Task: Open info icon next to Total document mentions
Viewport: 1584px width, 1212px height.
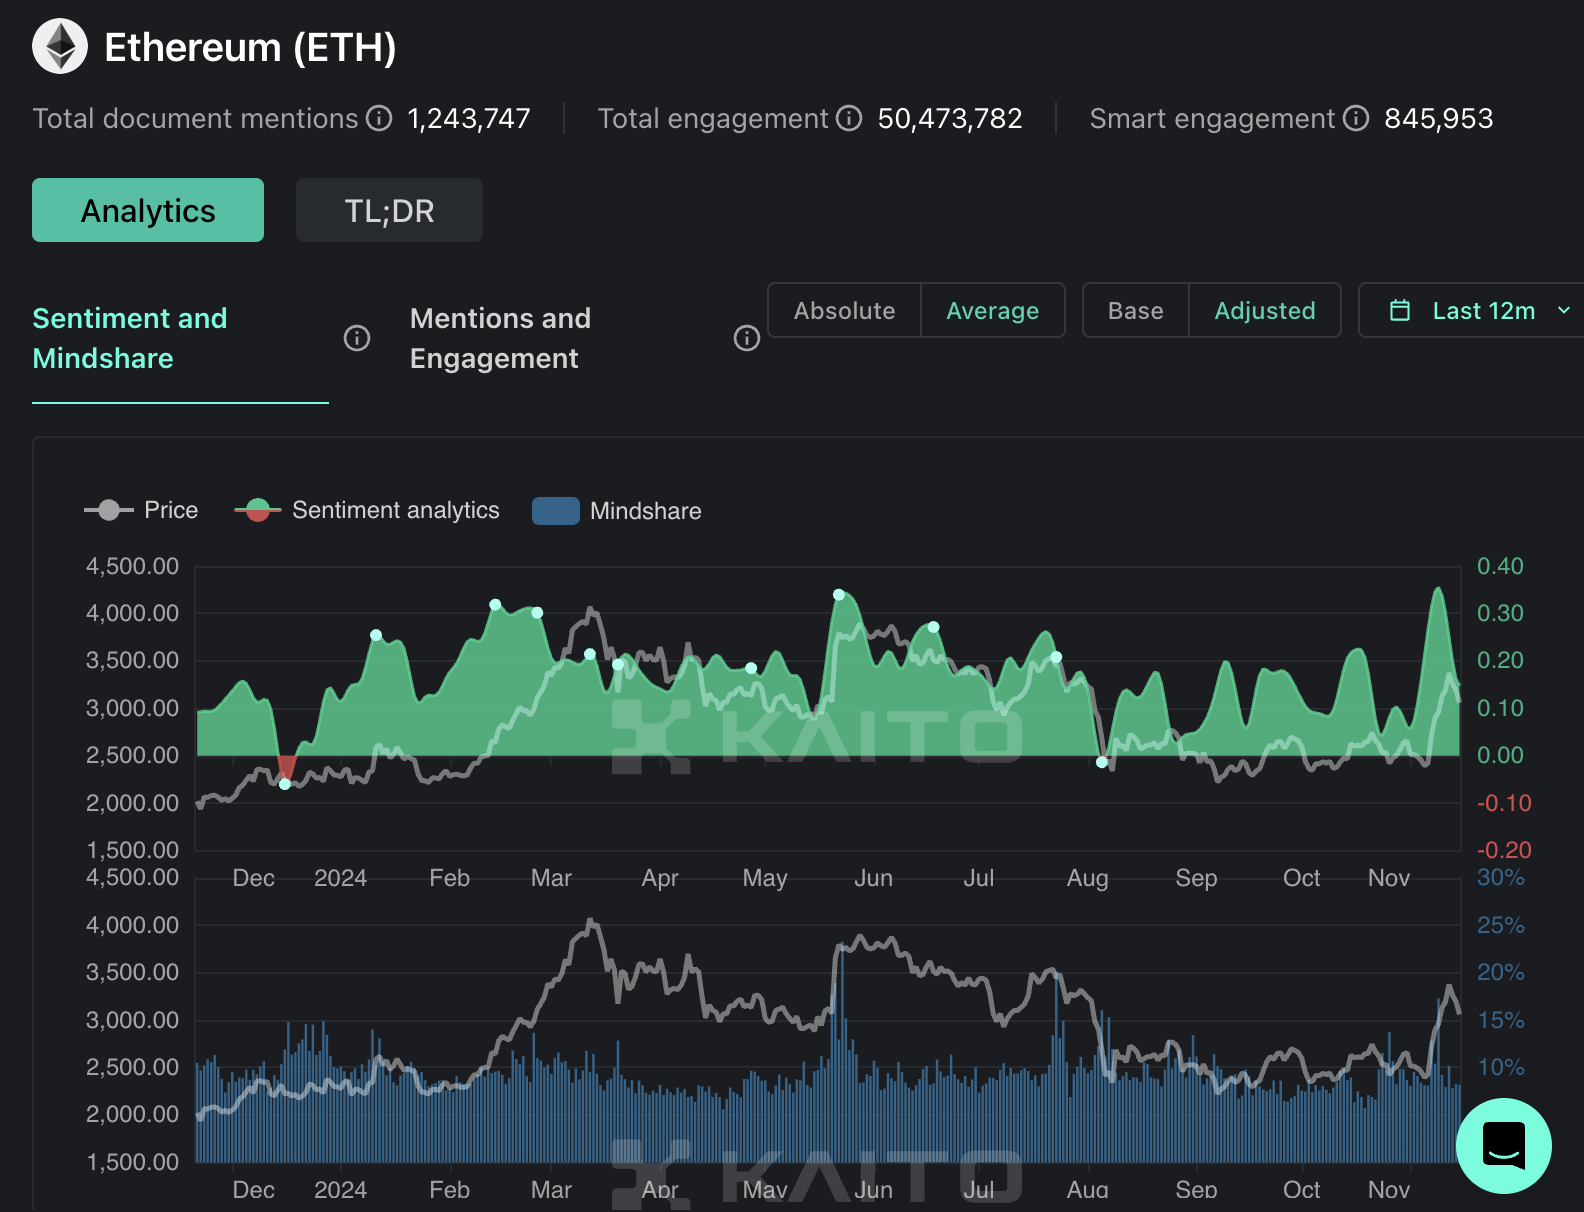Action: click(379, 118)
